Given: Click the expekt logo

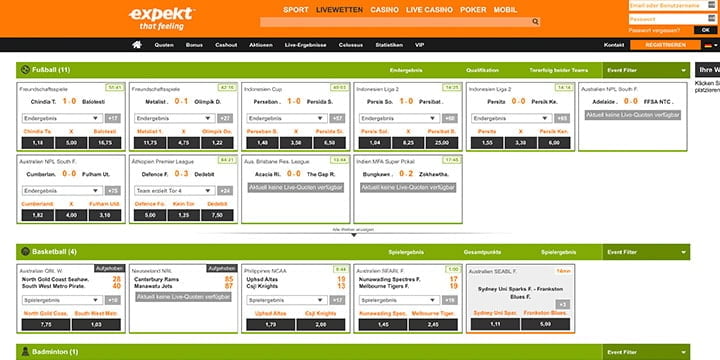Looking at the screenshot, I should (x=162, y=19).
